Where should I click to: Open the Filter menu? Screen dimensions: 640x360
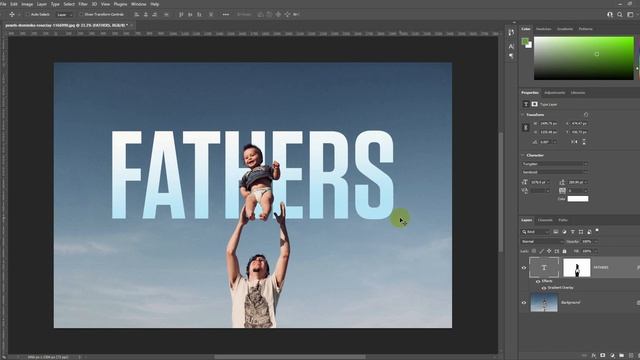point(83,4)
